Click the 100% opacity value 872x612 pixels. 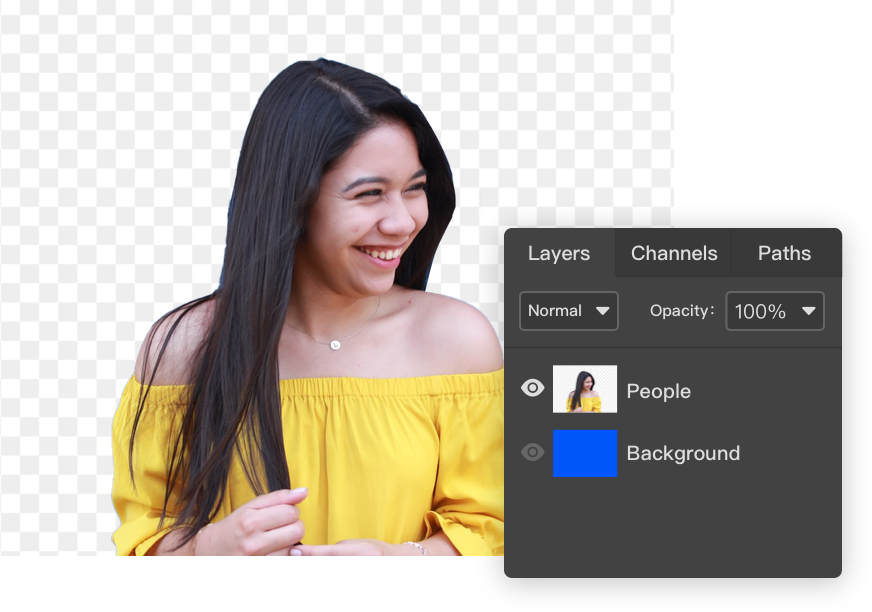pyautogui.click(x=762, y=311)
